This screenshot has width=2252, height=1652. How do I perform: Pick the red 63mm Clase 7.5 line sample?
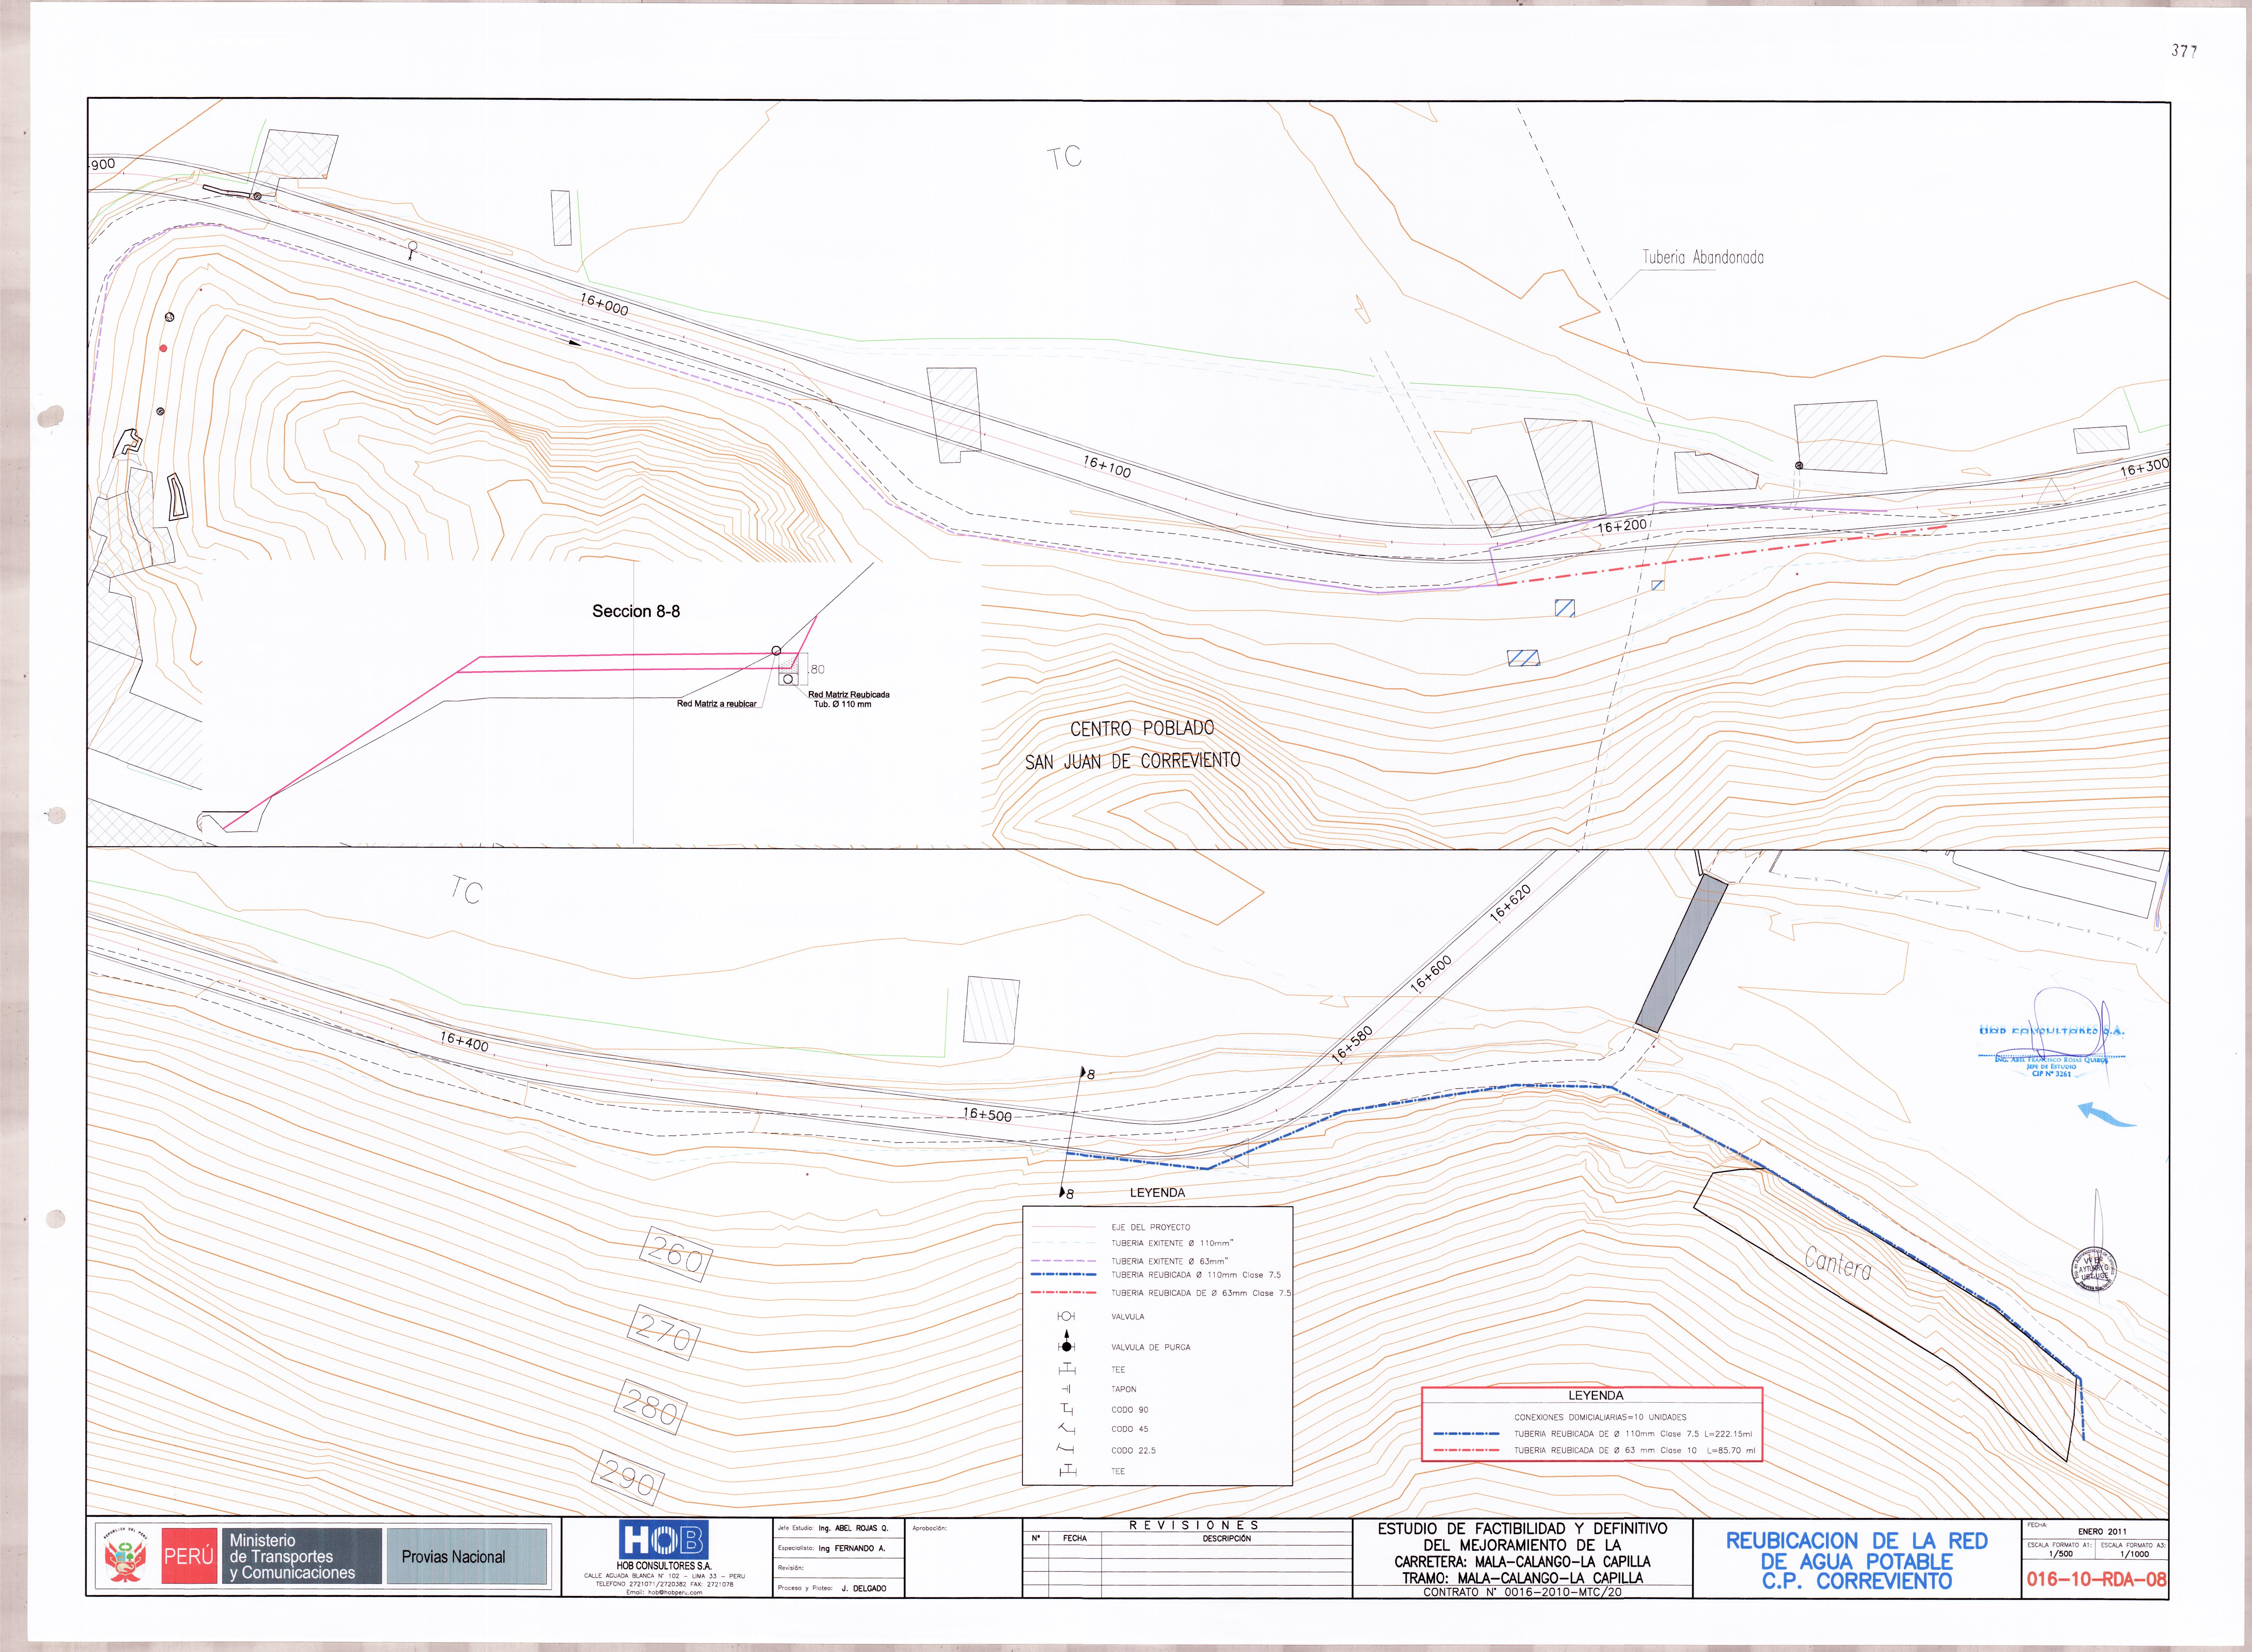pyautogui.click(x=1063, y=1293)
